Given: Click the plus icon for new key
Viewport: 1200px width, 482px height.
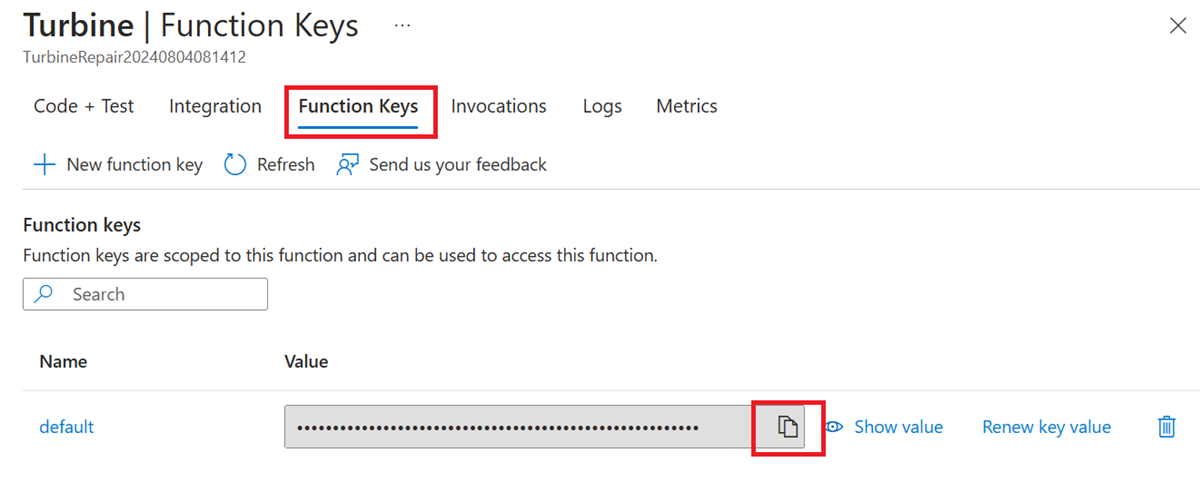Looking at the screenshot, I should pos(44,165).
